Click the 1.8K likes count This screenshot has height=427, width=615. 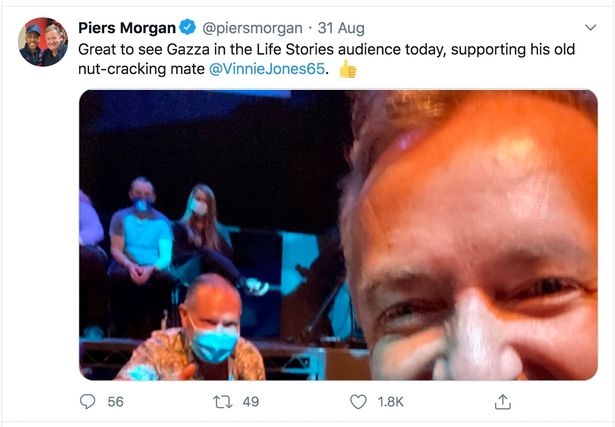click(390, 402)
